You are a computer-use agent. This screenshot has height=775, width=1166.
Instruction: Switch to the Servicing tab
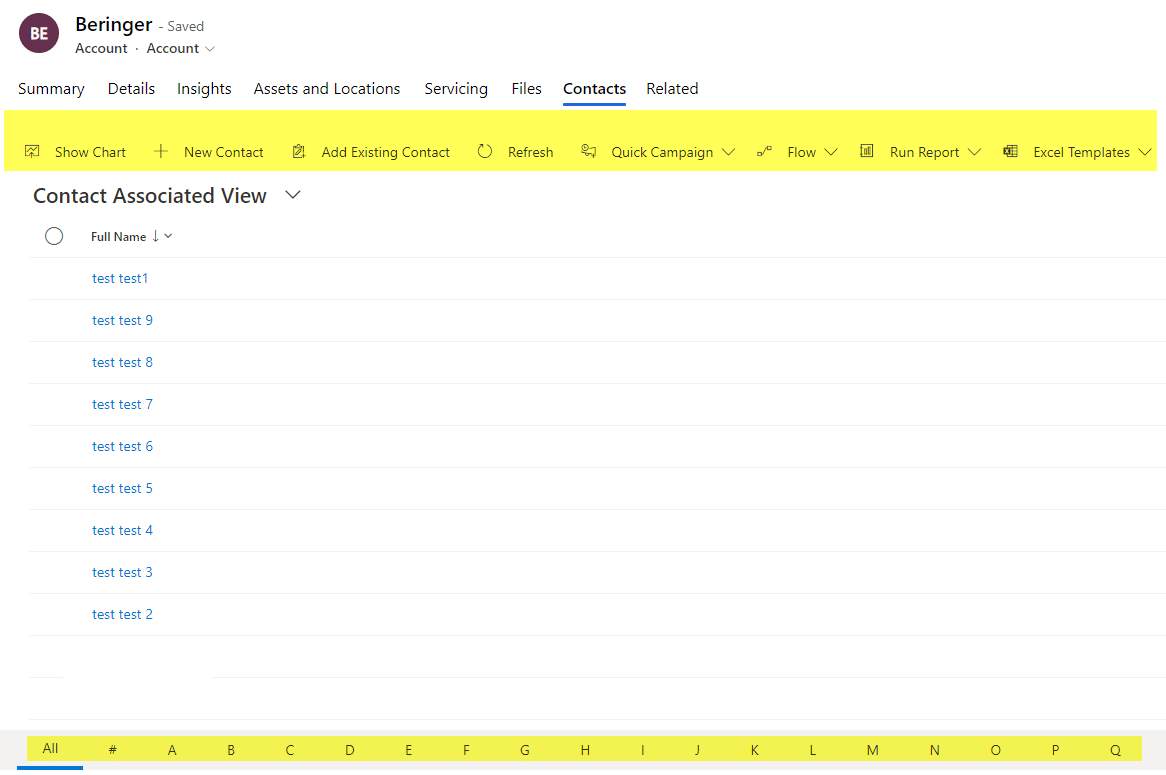[456, 89]
